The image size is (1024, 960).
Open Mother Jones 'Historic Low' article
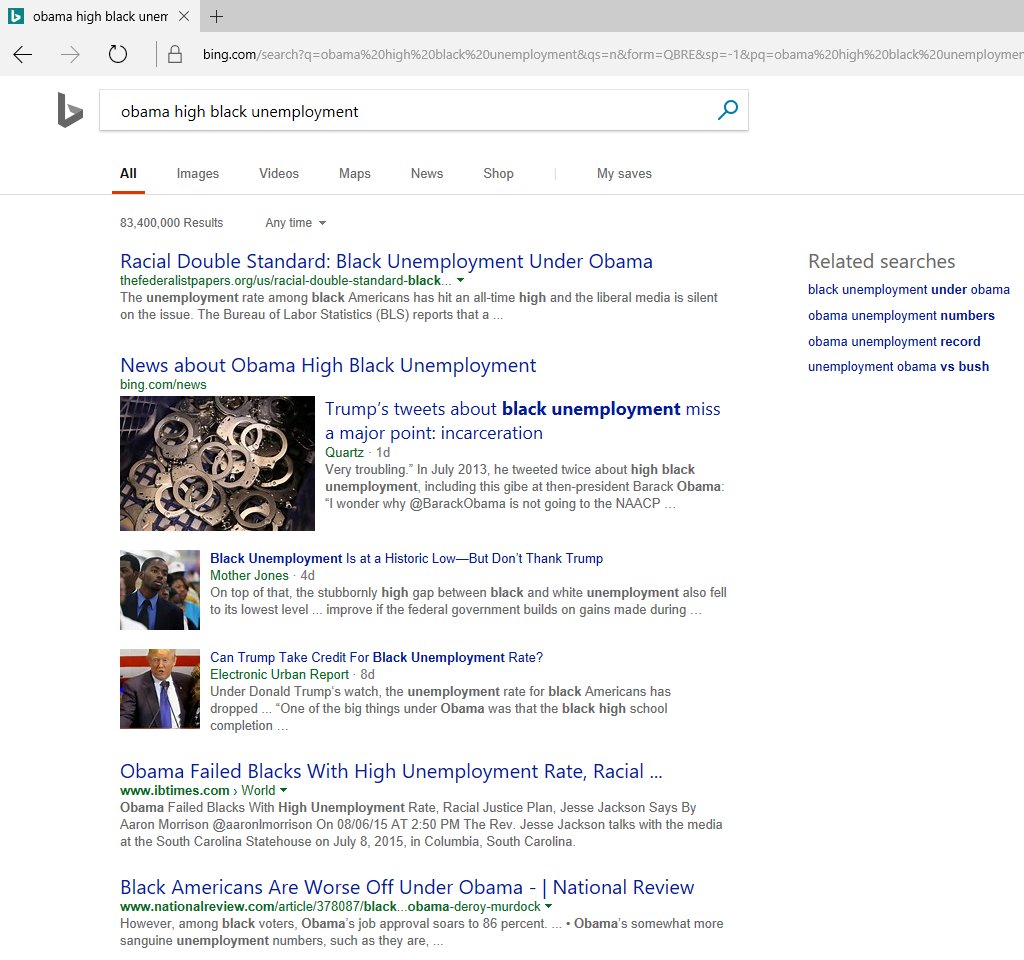tap(406, 558)
